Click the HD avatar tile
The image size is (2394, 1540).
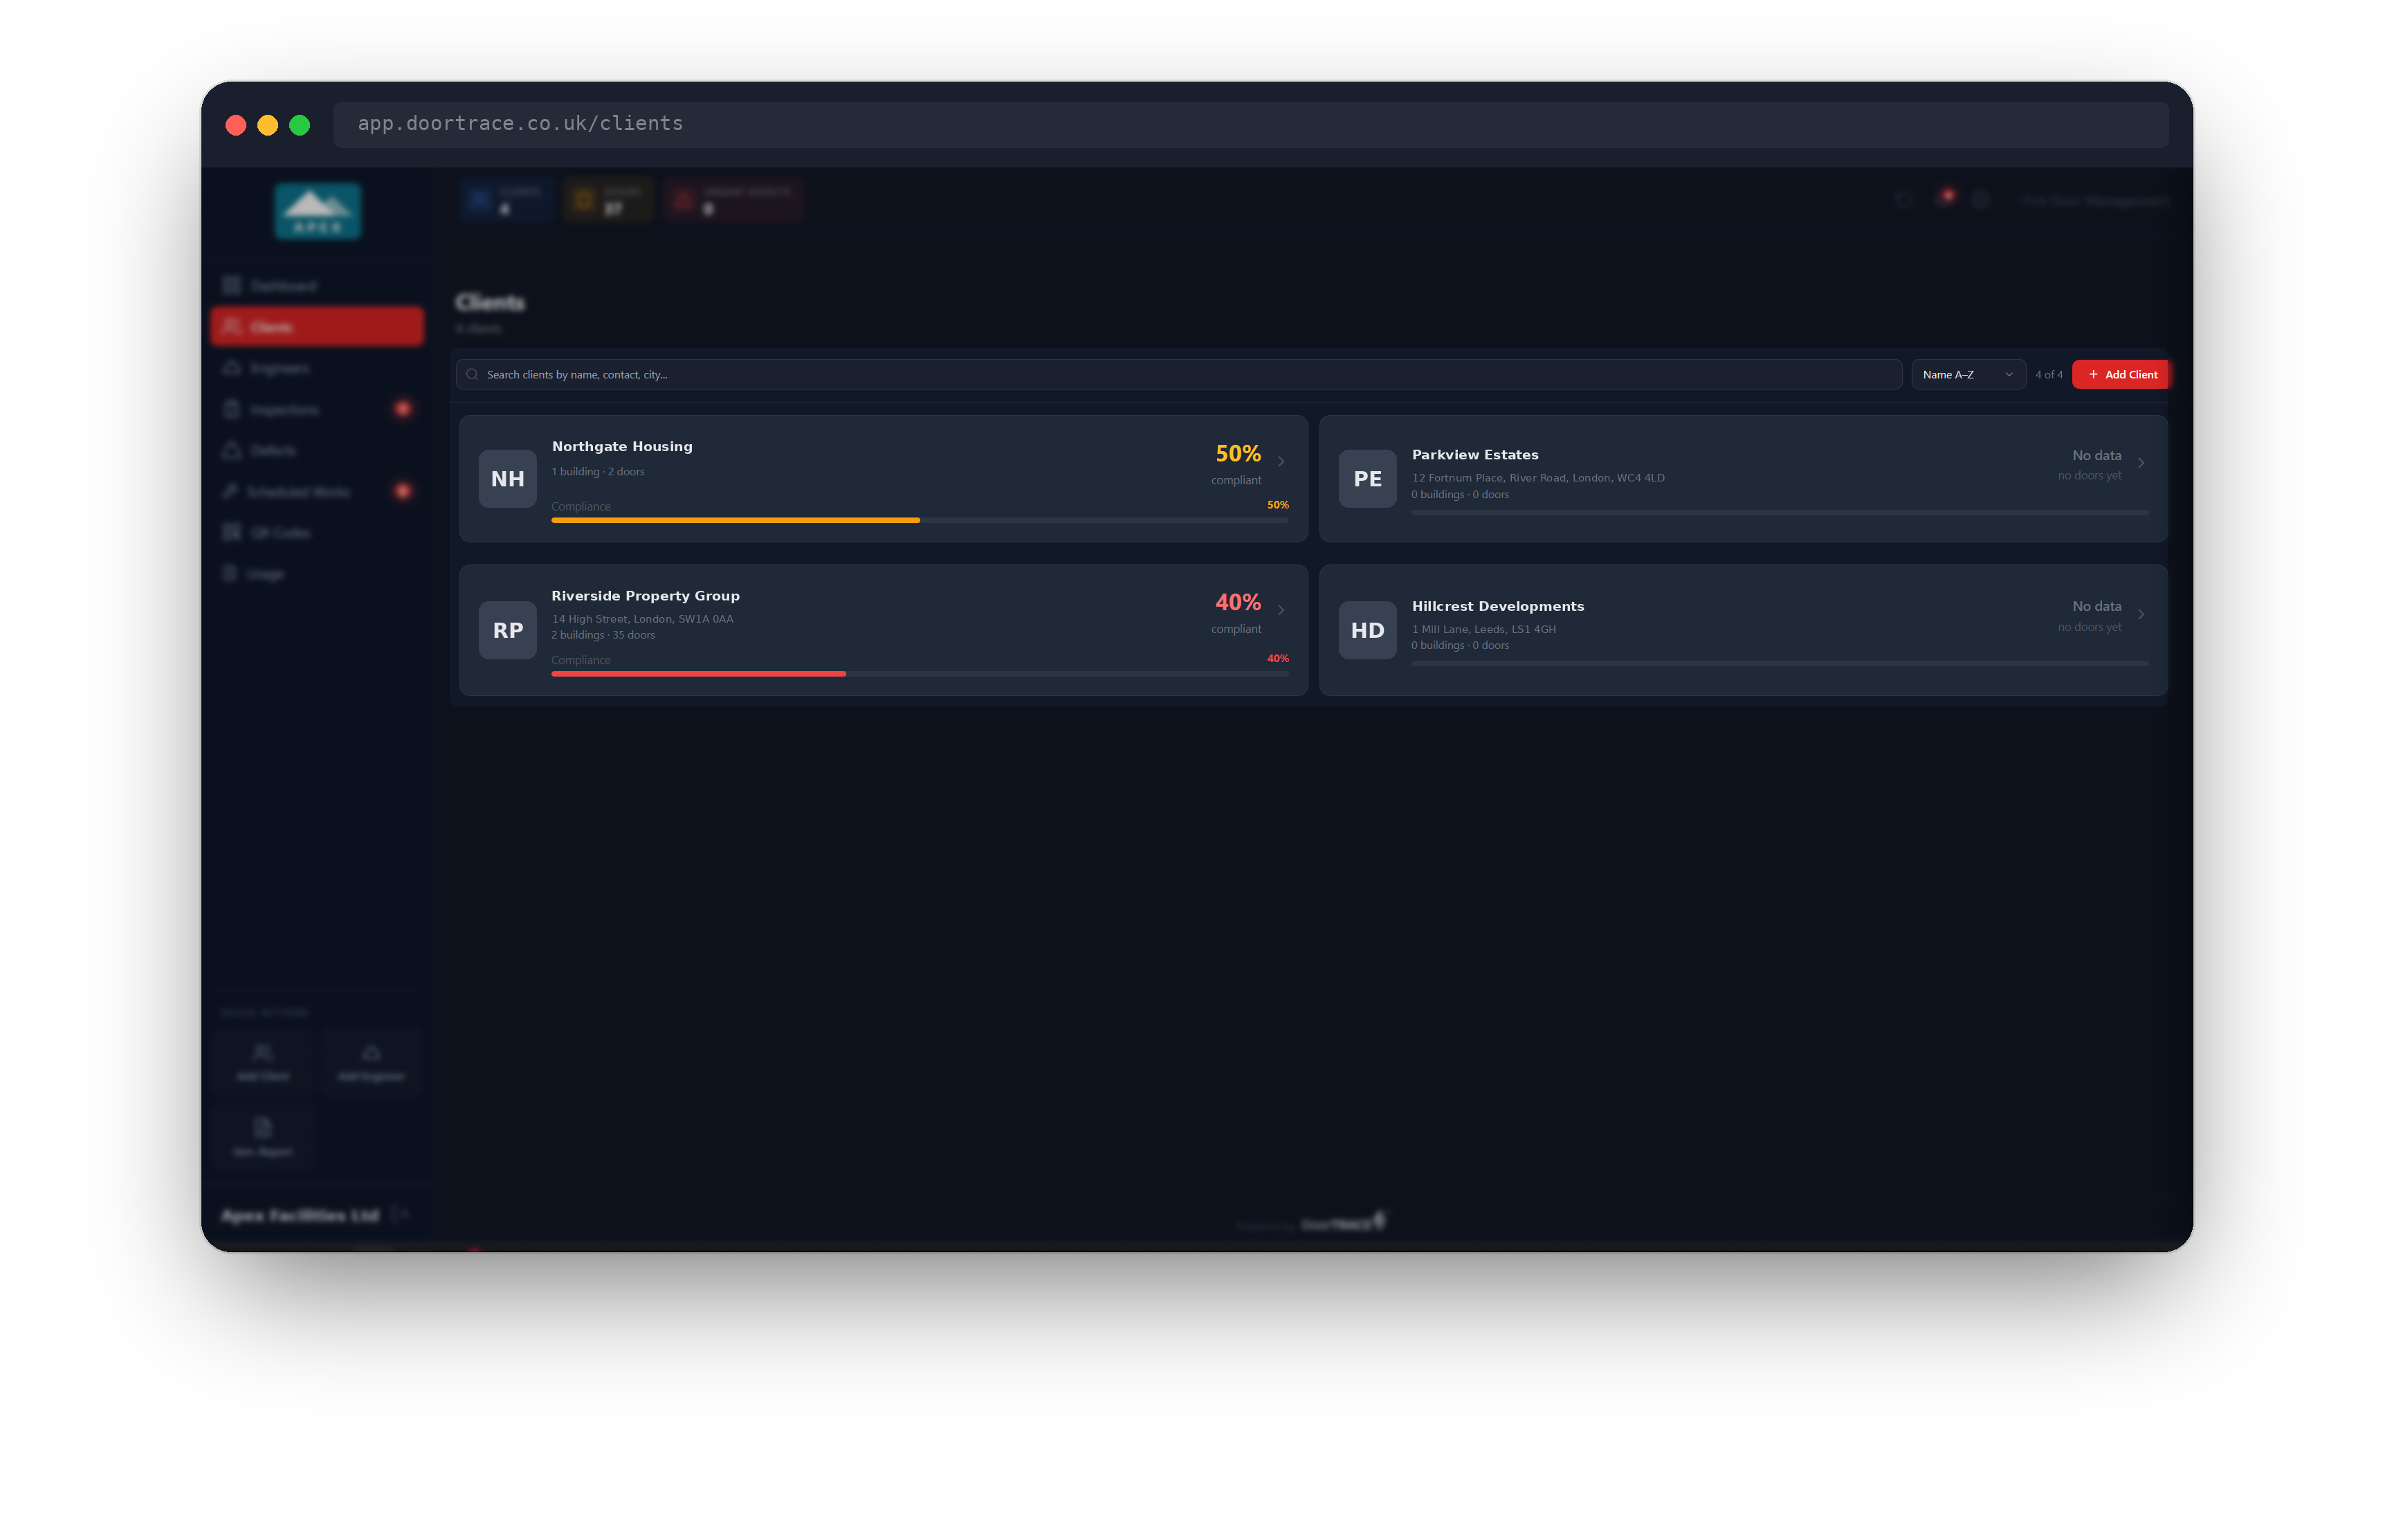(x=1367, y=630)
